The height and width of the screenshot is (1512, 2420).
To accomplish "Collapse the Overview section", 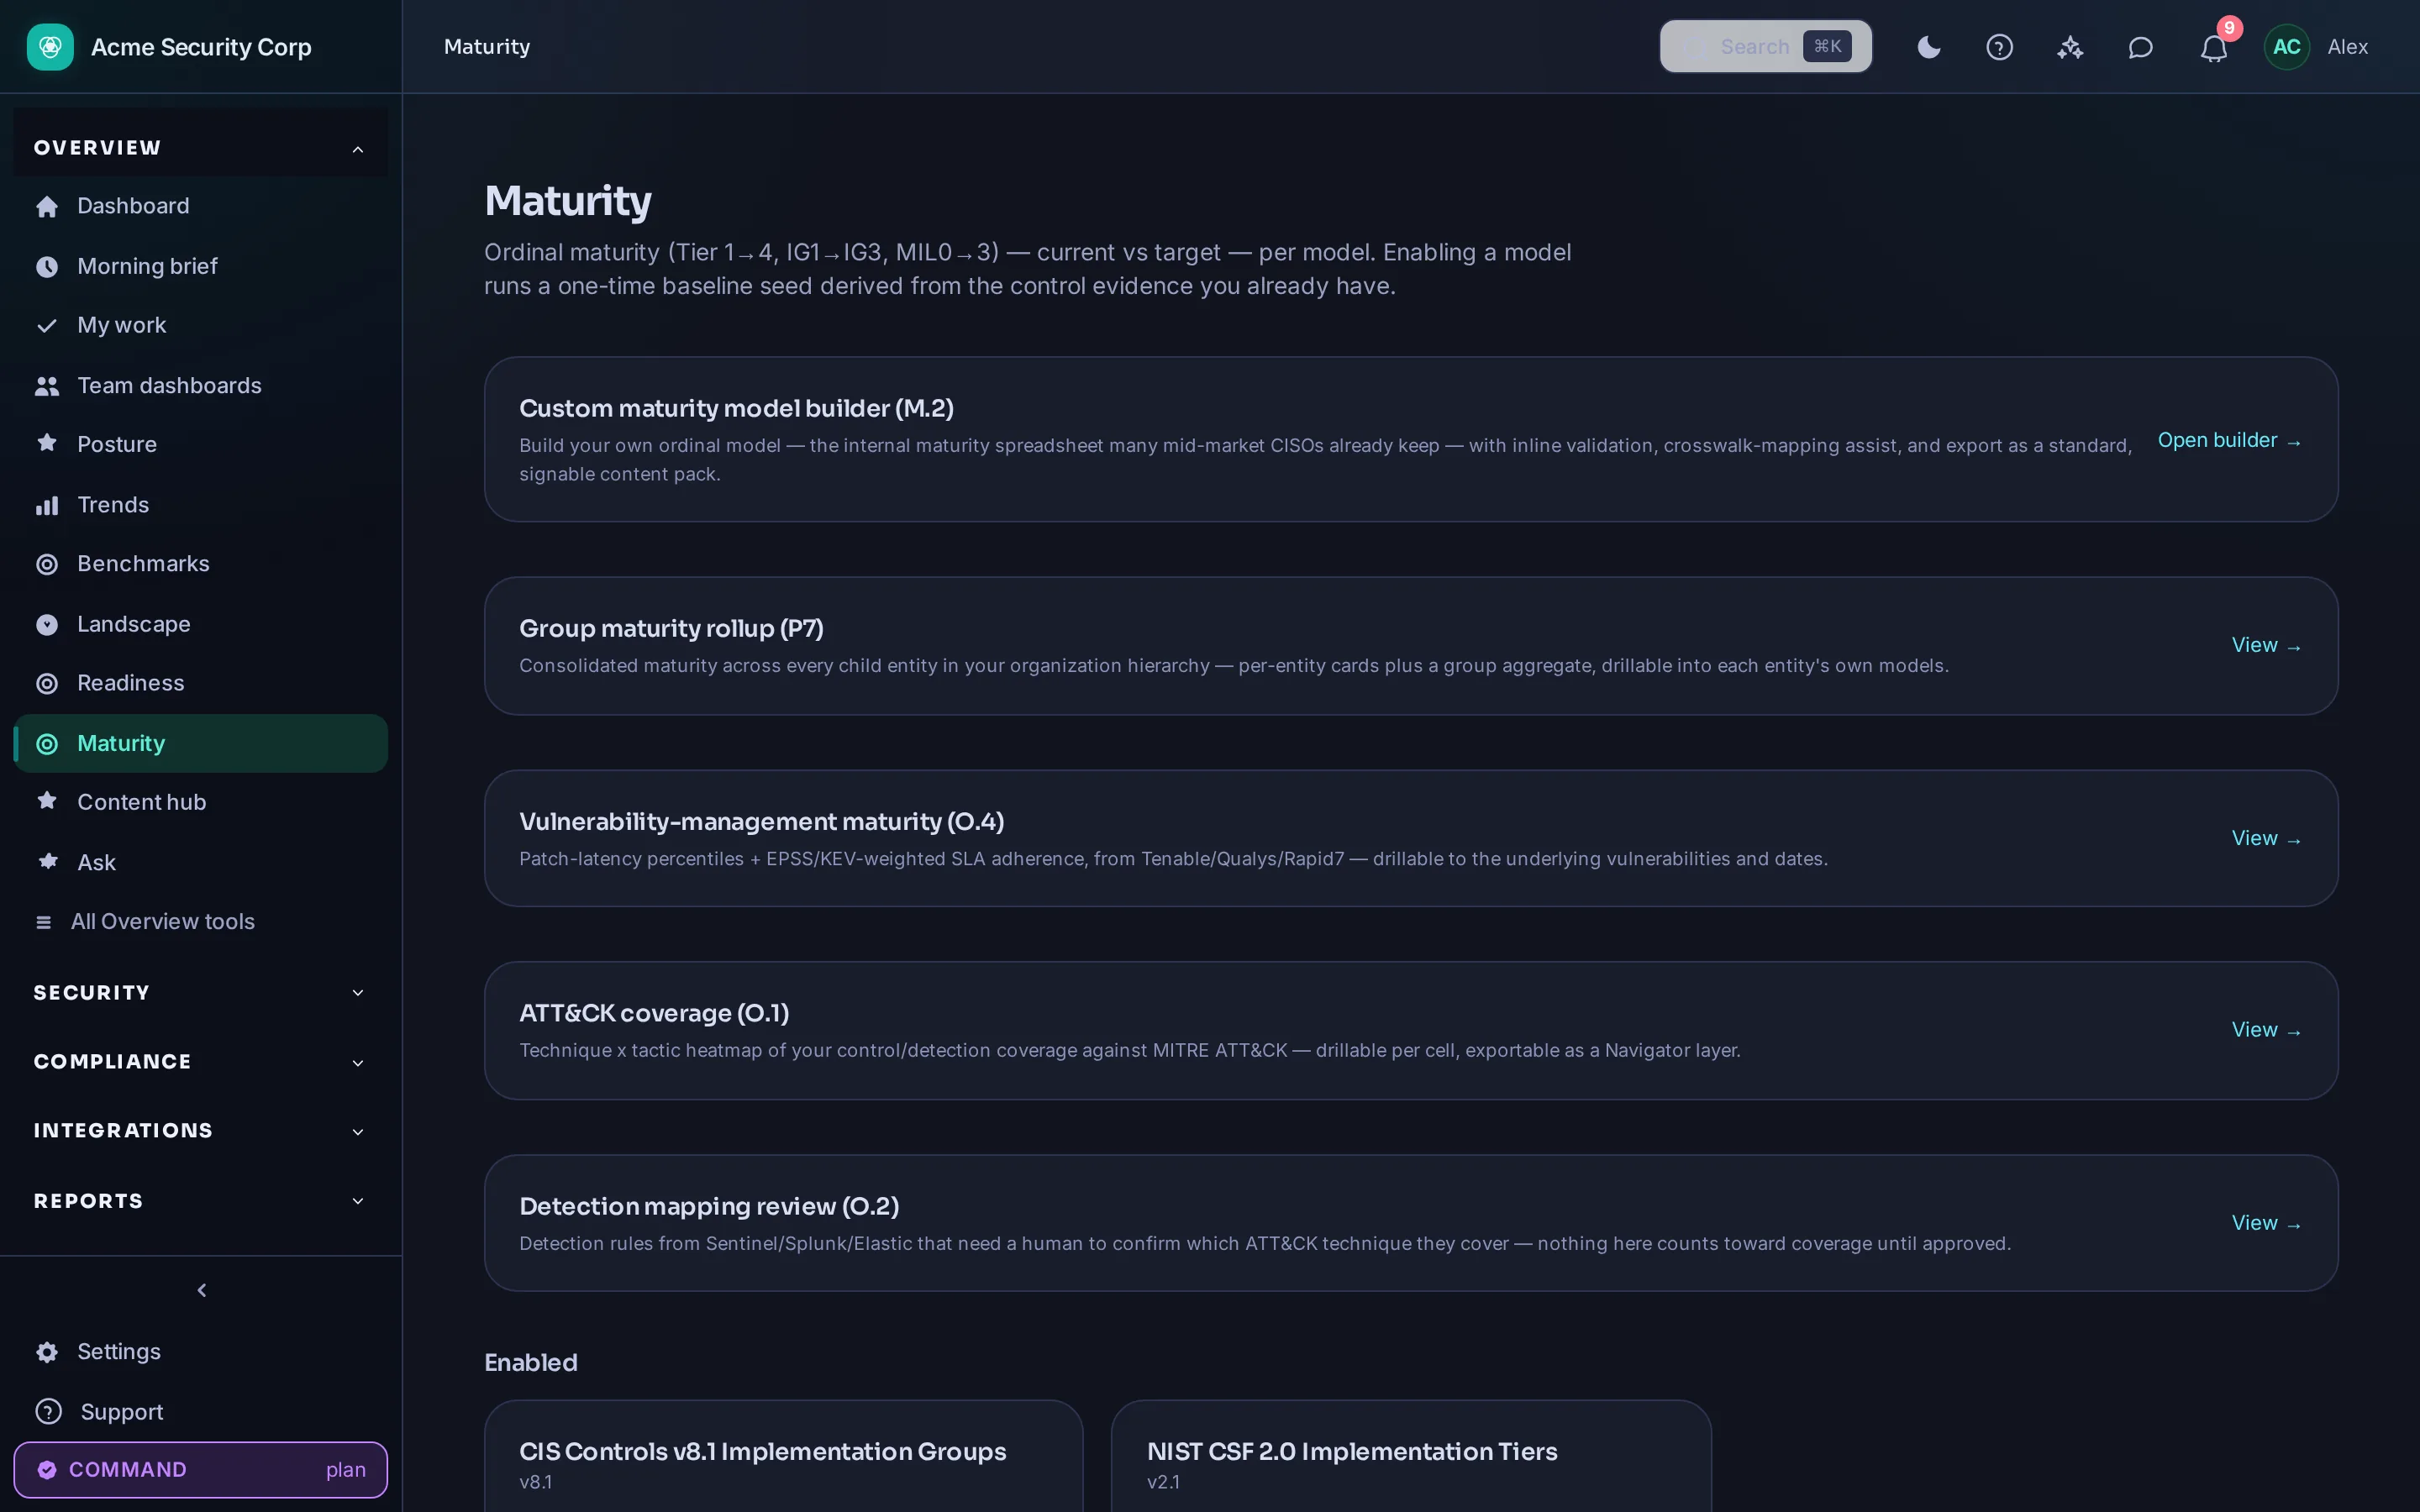I will pos(200,148).
